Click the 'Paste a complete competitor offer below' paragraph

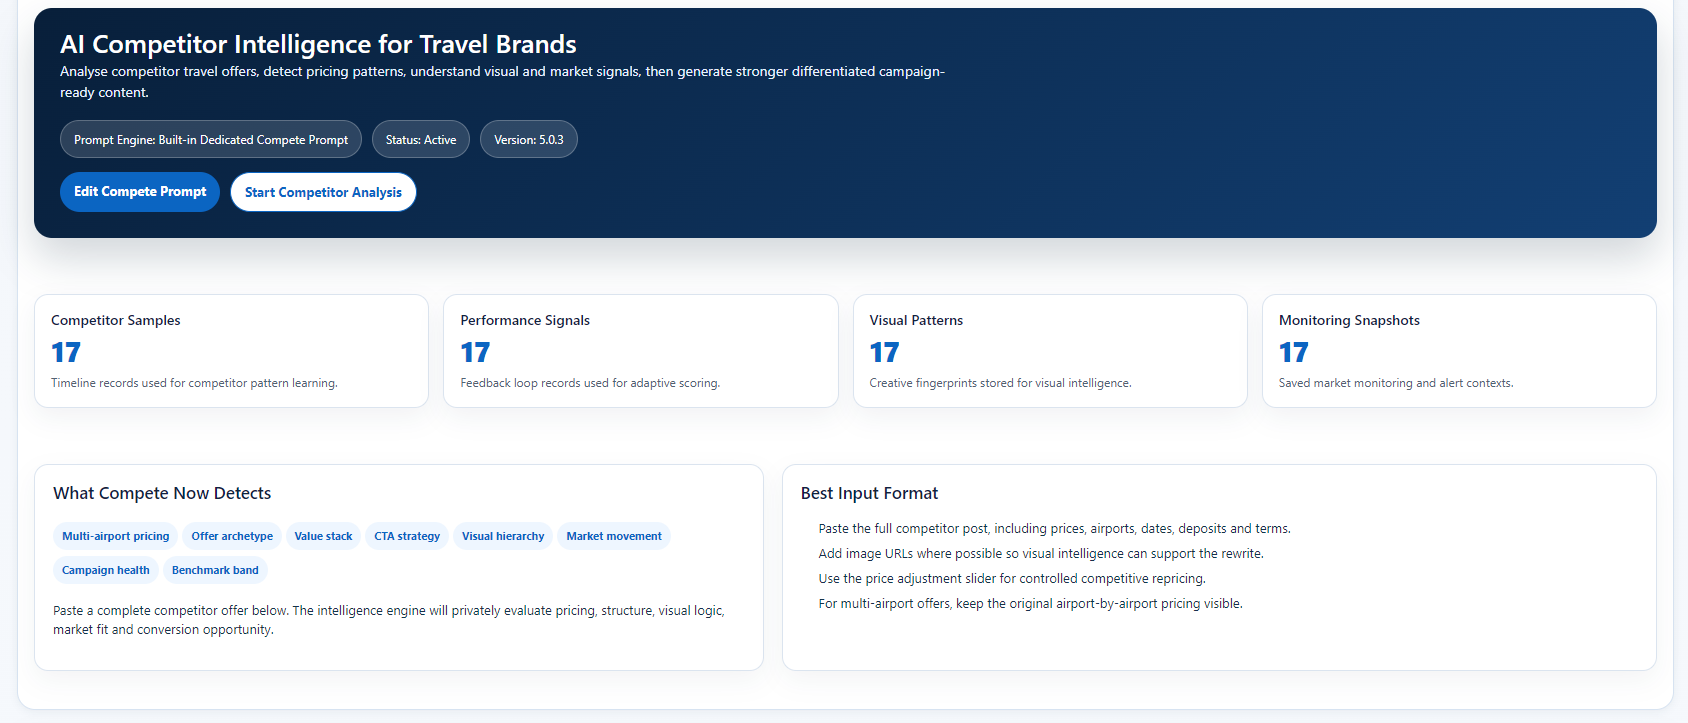pyautogui.click(x=389, y=620)
